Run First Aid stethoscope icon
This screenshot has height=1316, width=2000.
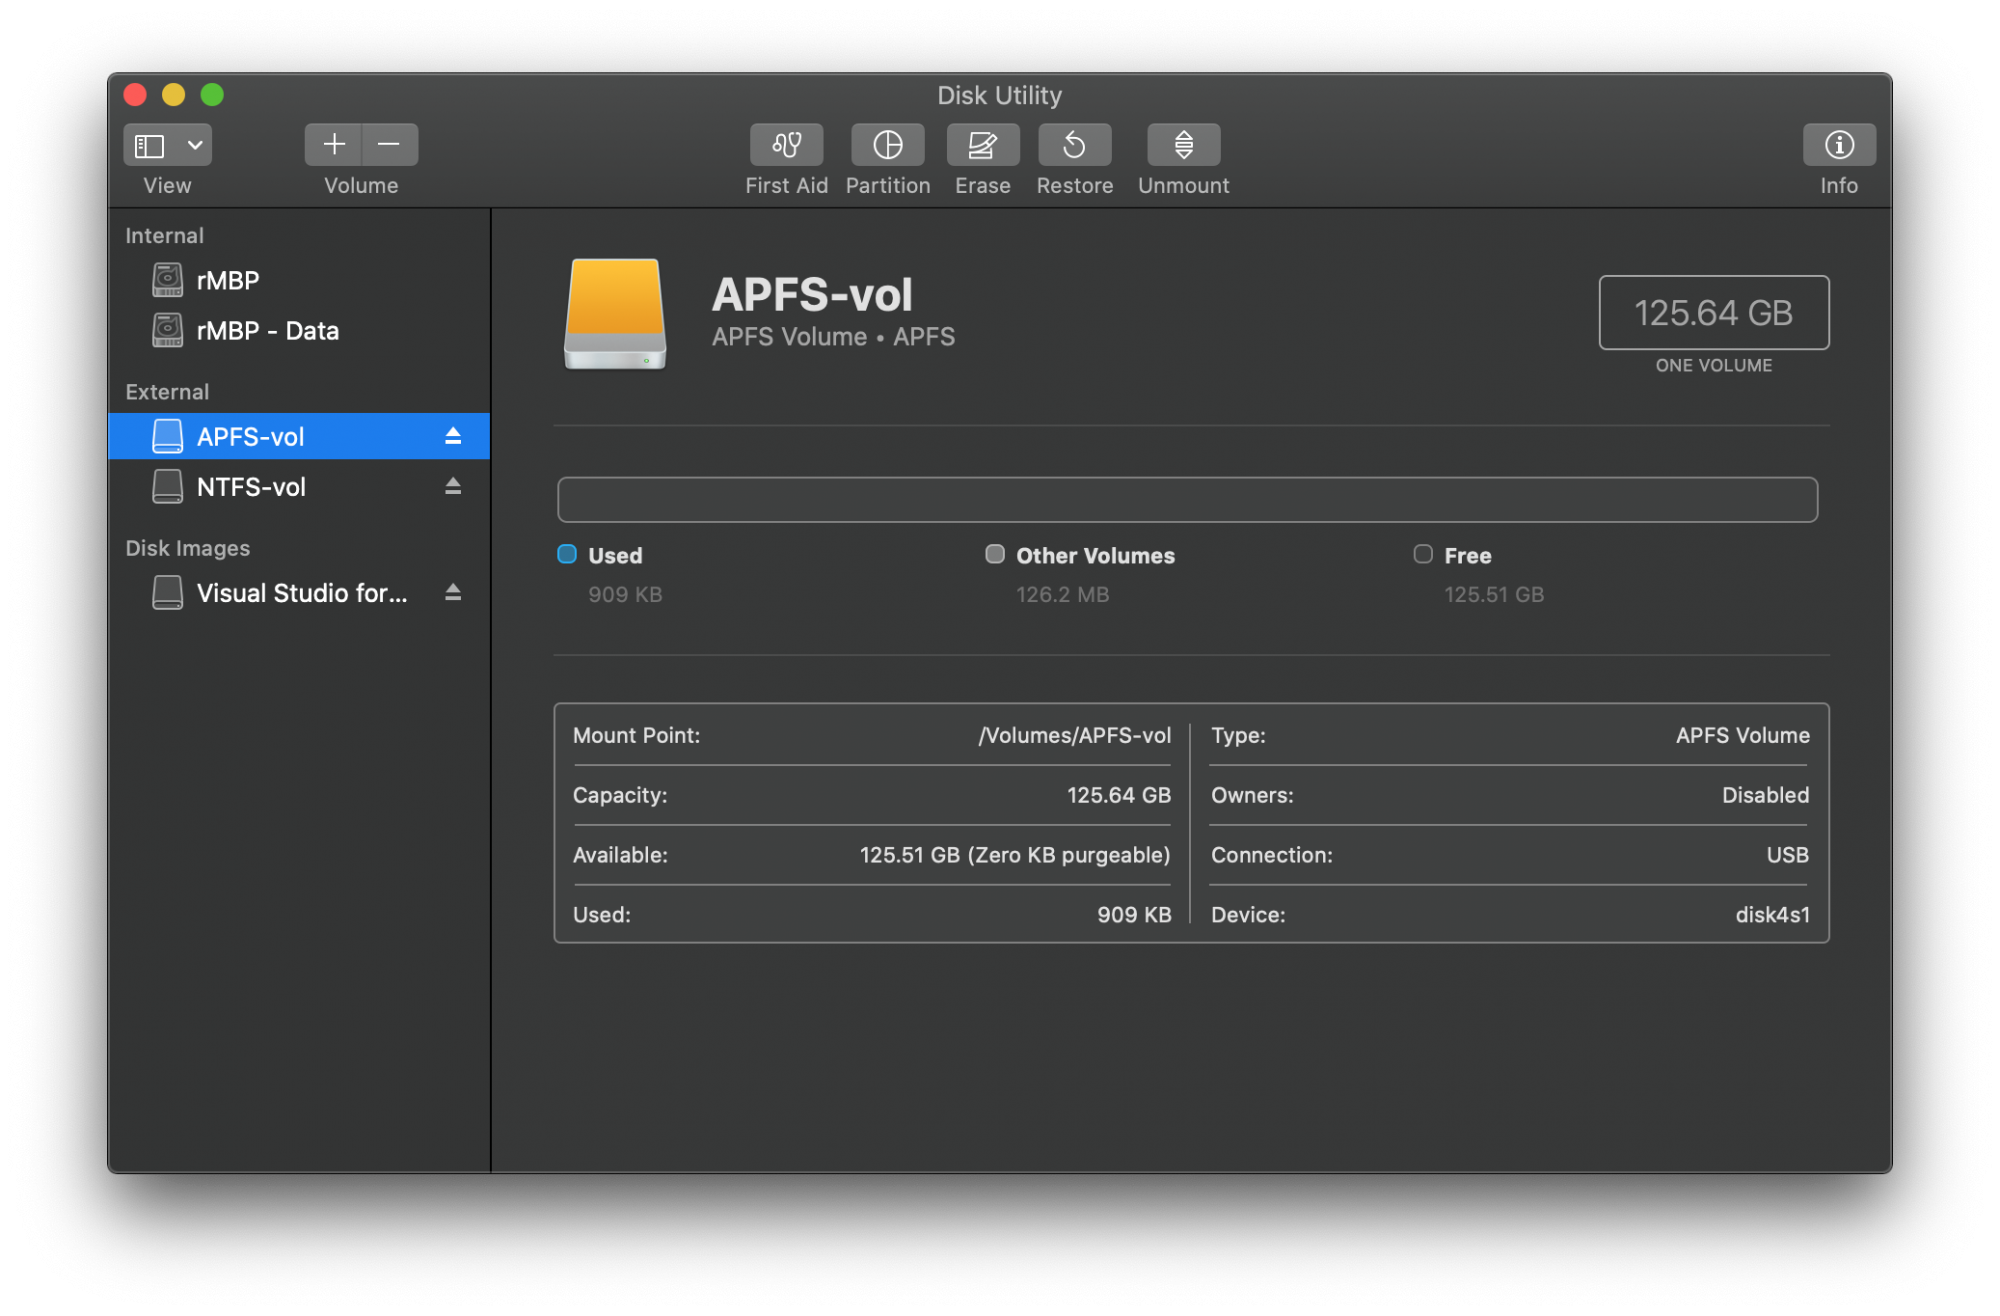(x=786, y=145)
